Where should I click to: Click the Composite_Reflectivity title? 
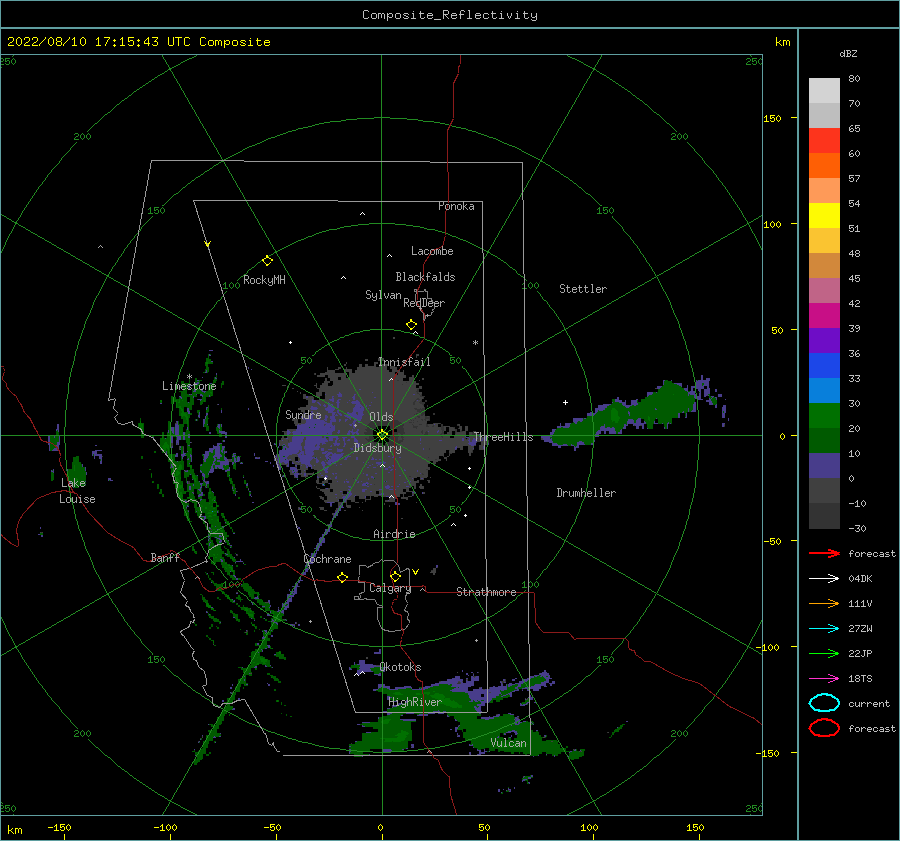[449, 15]
